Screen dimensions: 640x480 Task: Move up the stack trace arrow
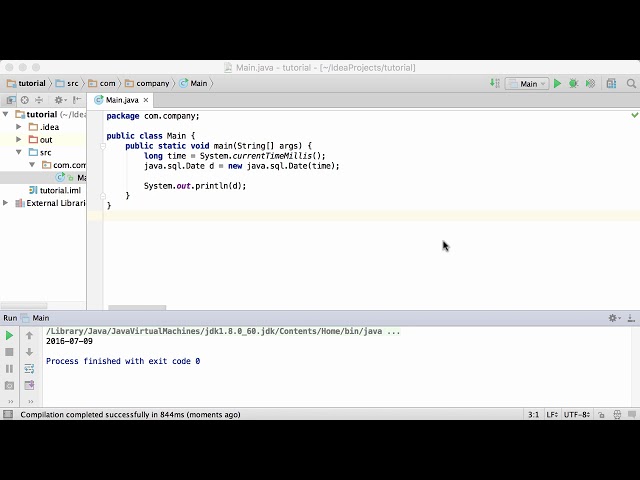click(x=29, y=336)
